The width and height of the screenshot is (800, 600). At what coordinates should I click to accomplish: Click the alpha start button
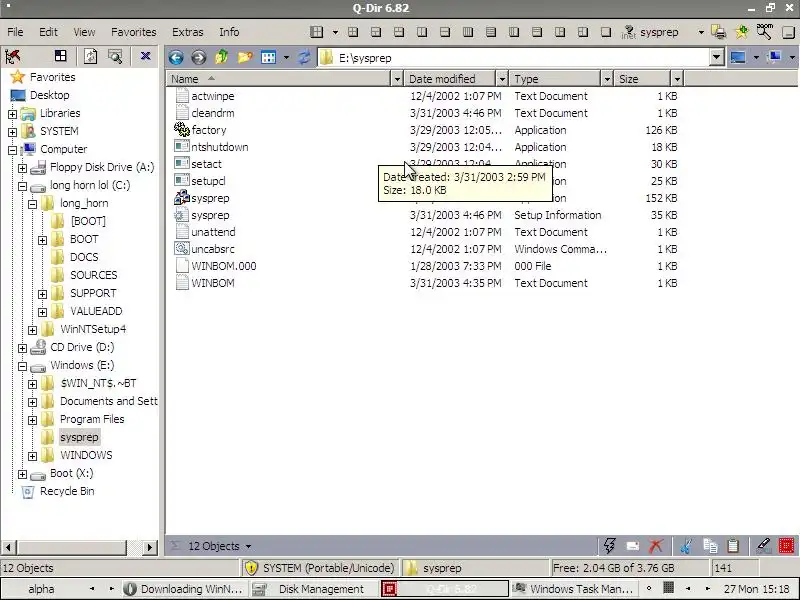(41, 589)
